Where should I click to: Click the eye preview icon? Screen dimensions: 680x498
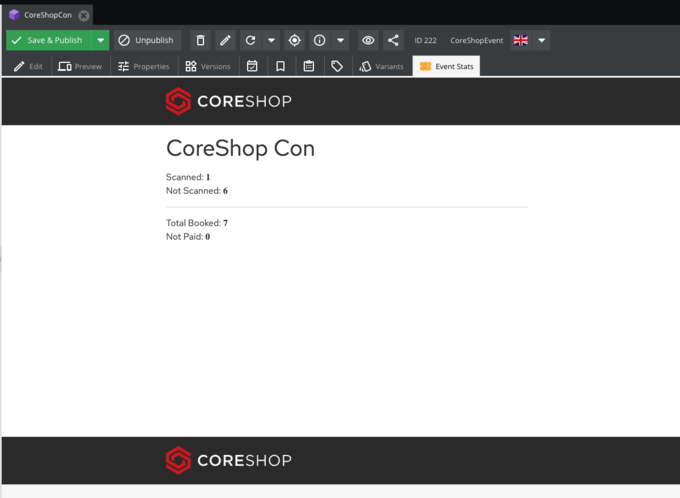pos(368,40)
